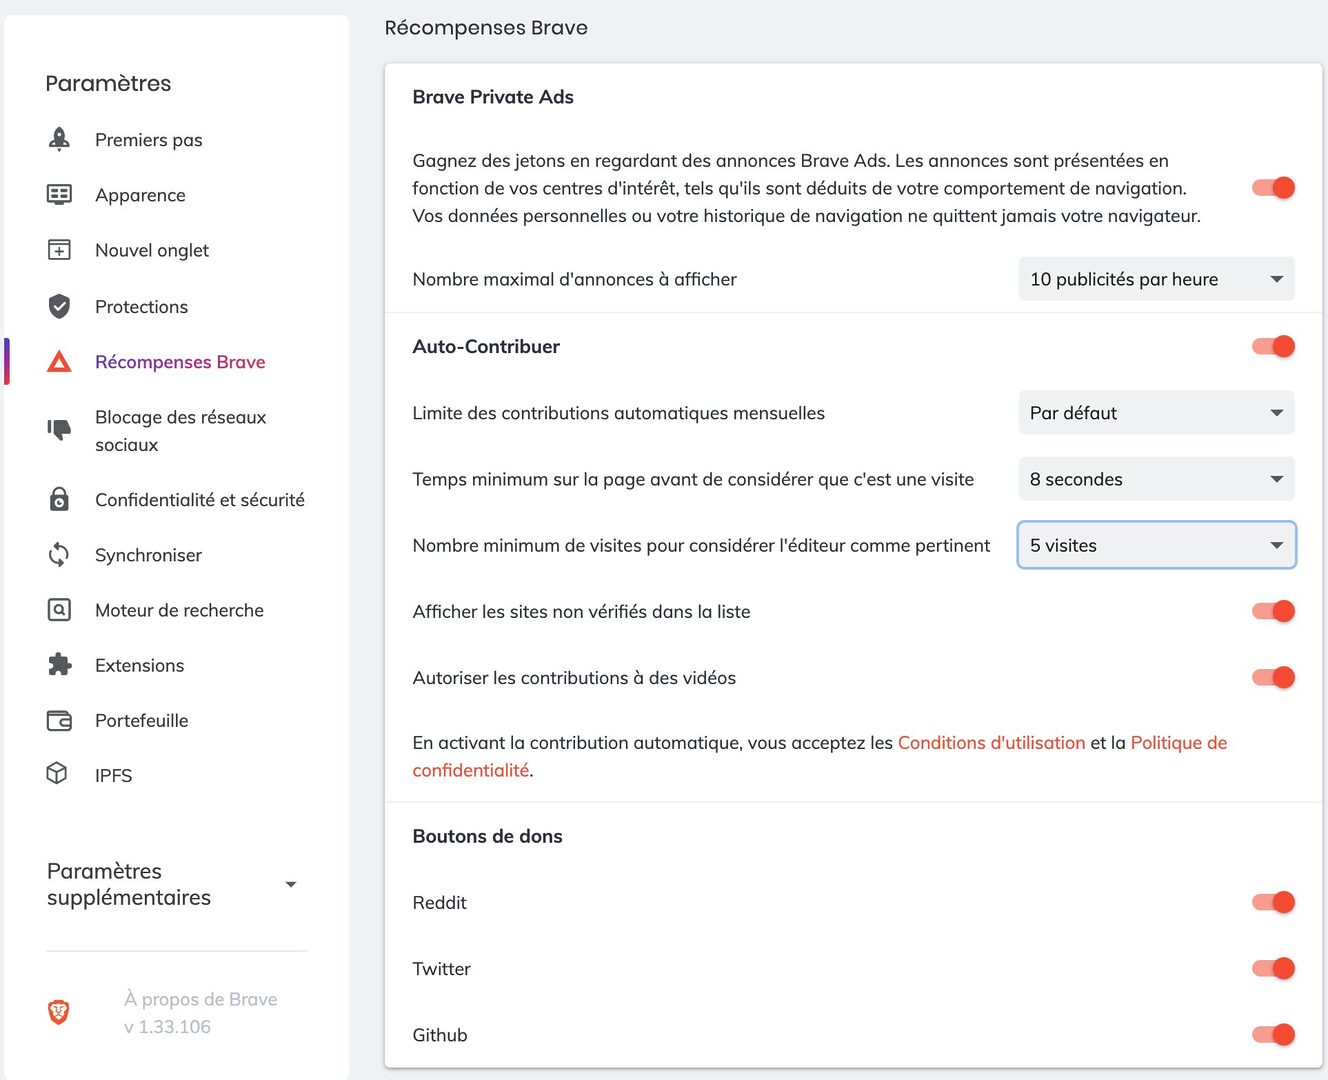Click the rocket icon for Premiers pas
Screen dimensions: 1328x1080
[59, 139]
